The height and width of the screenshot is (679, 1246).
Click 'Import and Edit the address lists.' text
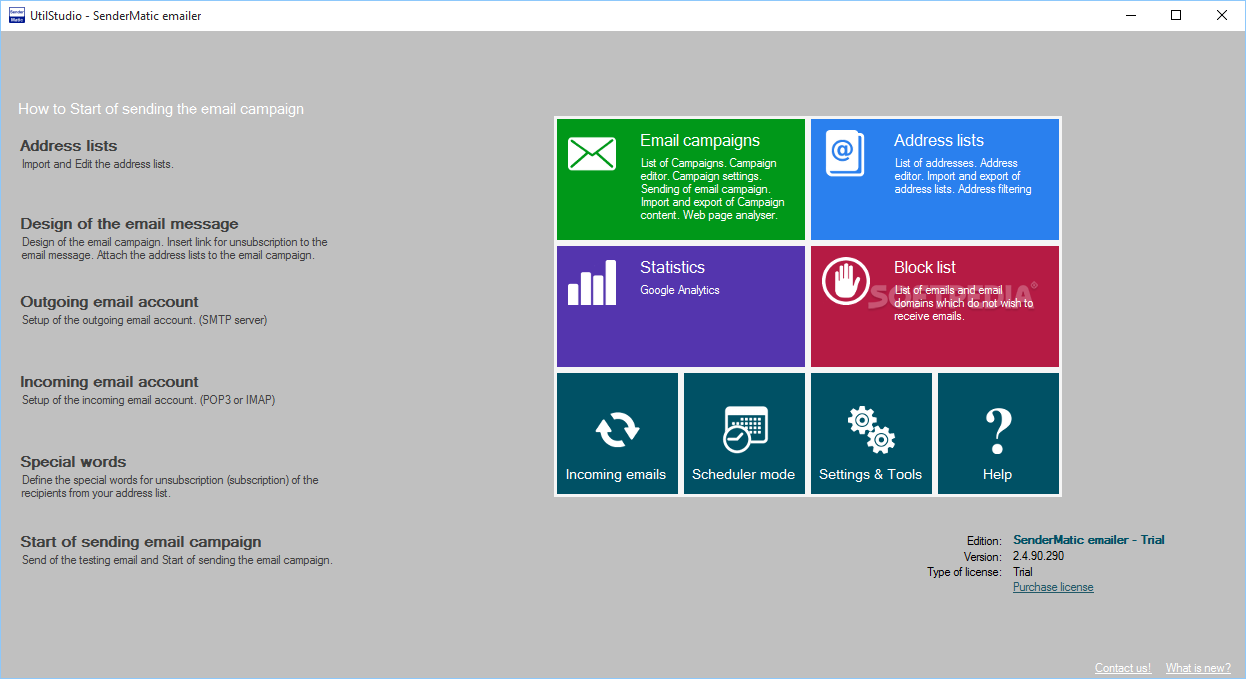98,164
